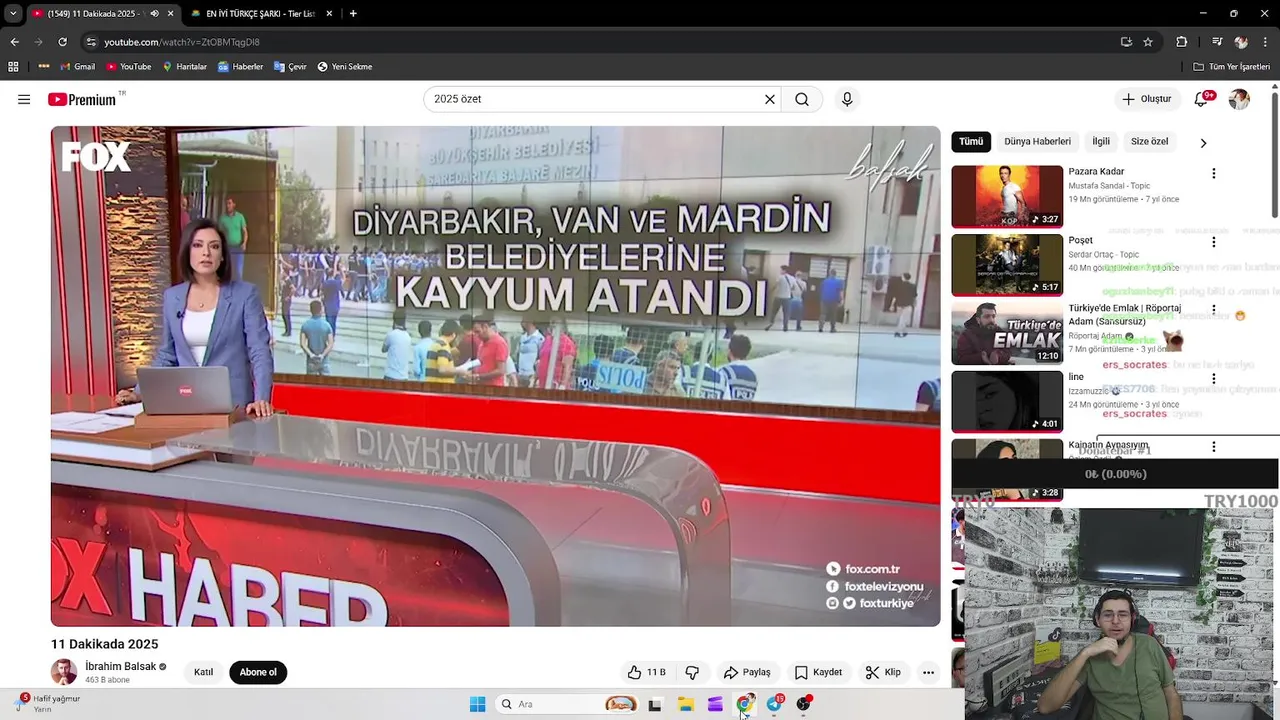Open Chrome three-dot menu

pos(1265,42)
